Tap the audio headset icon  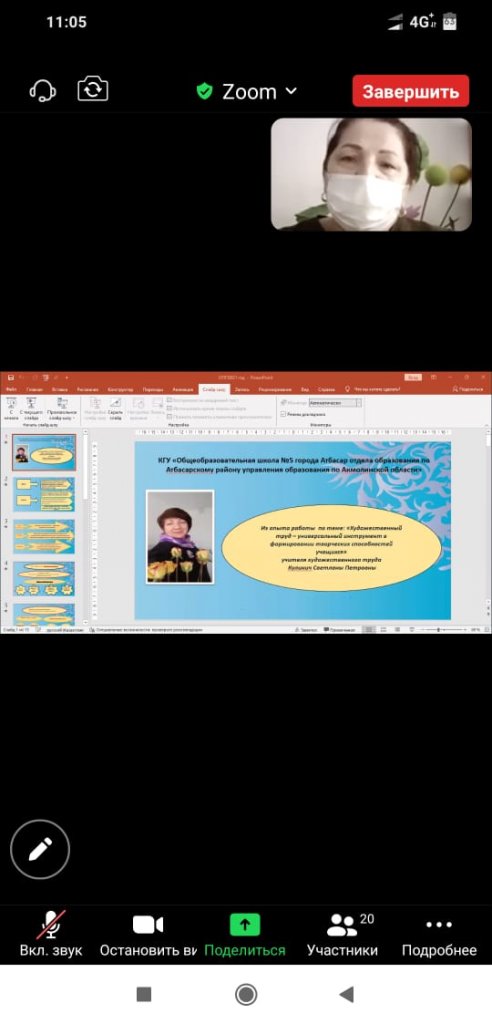(43, 90)
